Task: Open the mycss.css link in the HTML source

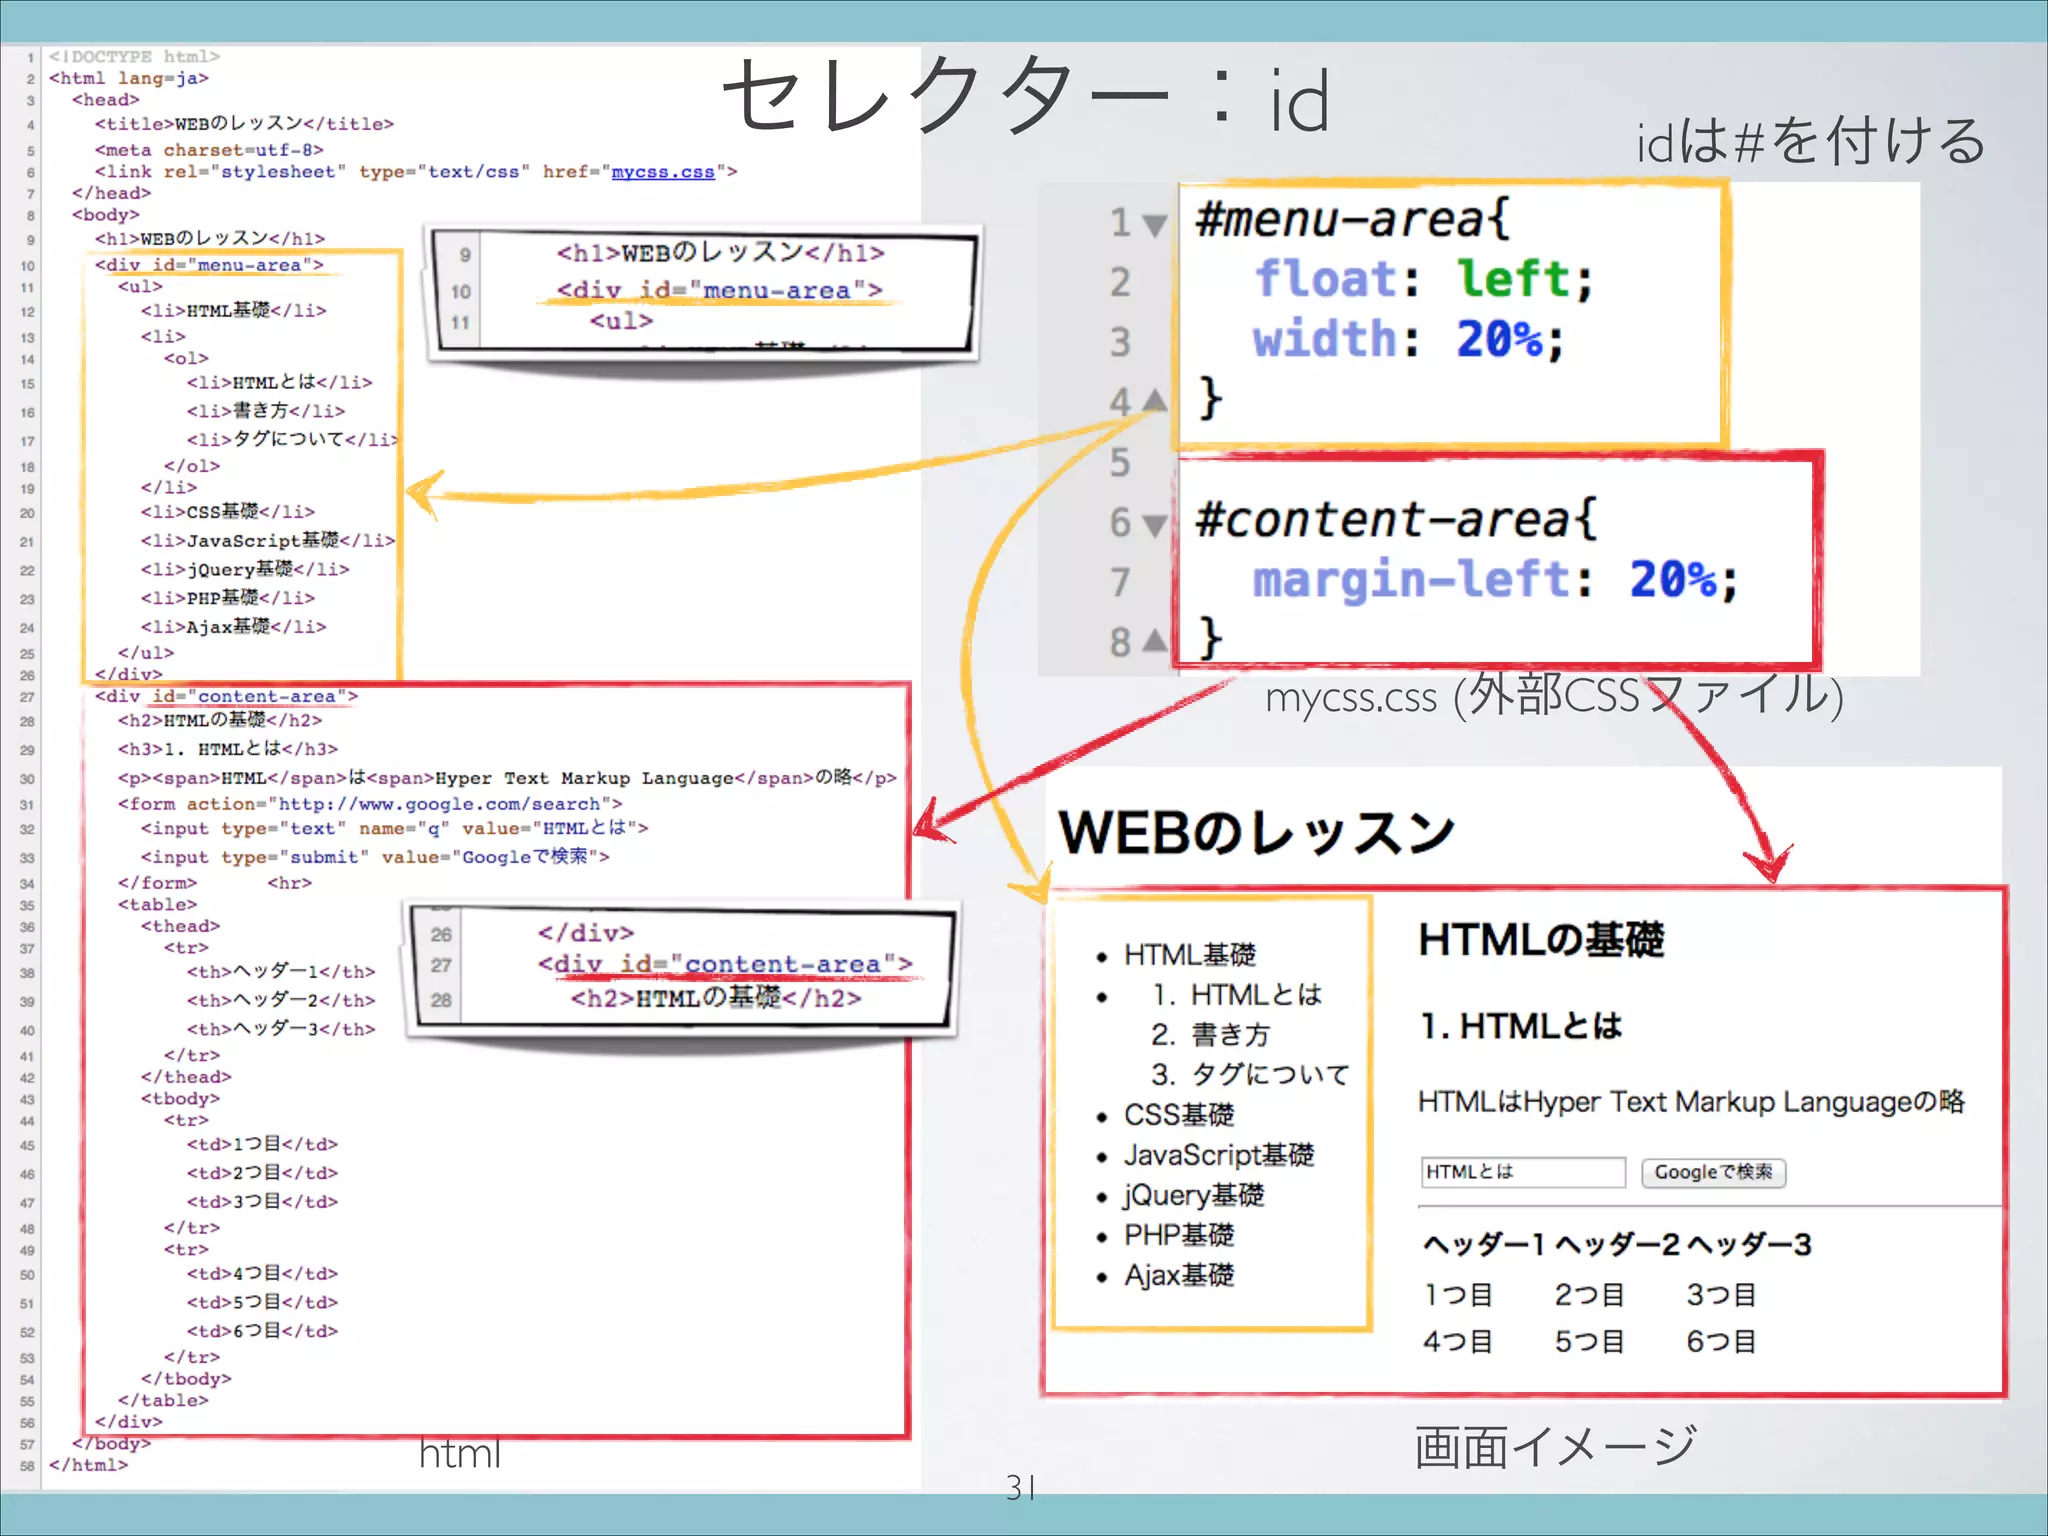Action: tap(663, 172)
